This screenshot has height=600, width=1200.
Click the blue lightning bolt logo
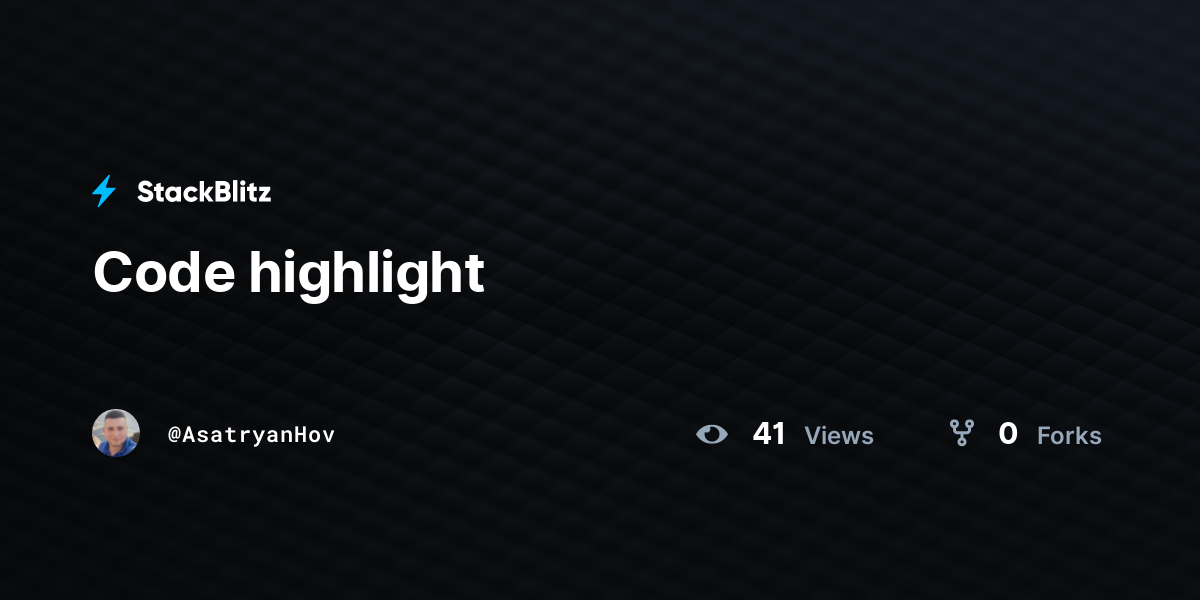104,191
